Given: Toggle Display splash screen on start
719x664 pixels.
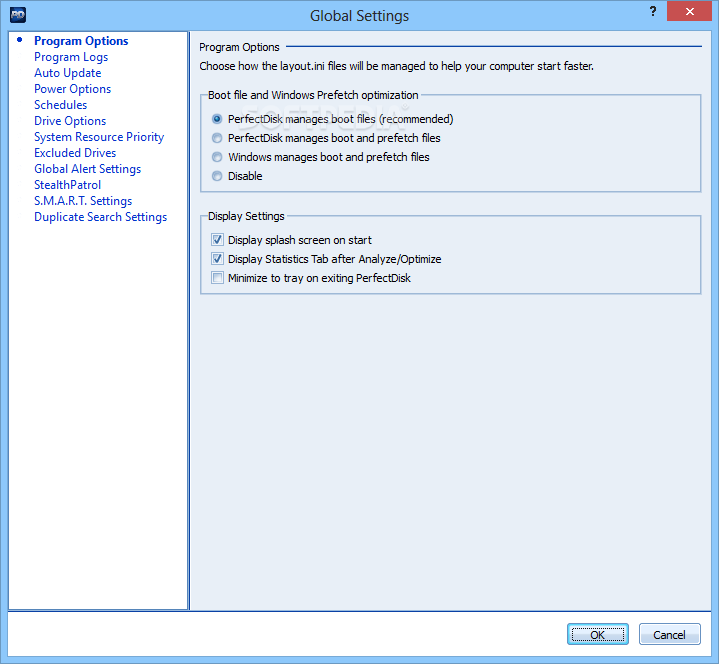Looking at the screenshot, I should pos(291,240).
